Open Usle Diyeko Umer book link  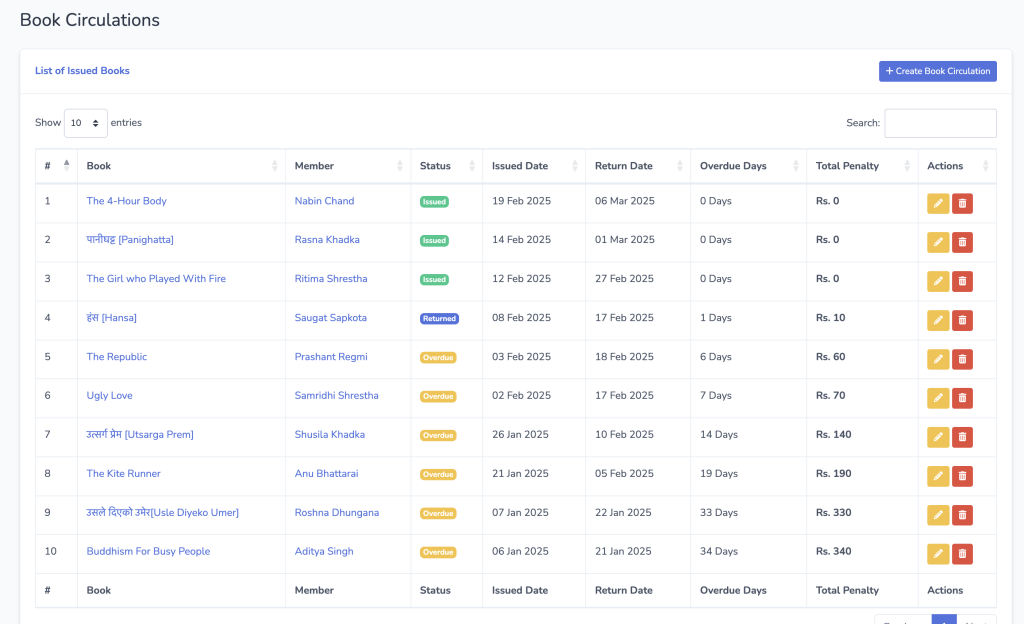163,512
